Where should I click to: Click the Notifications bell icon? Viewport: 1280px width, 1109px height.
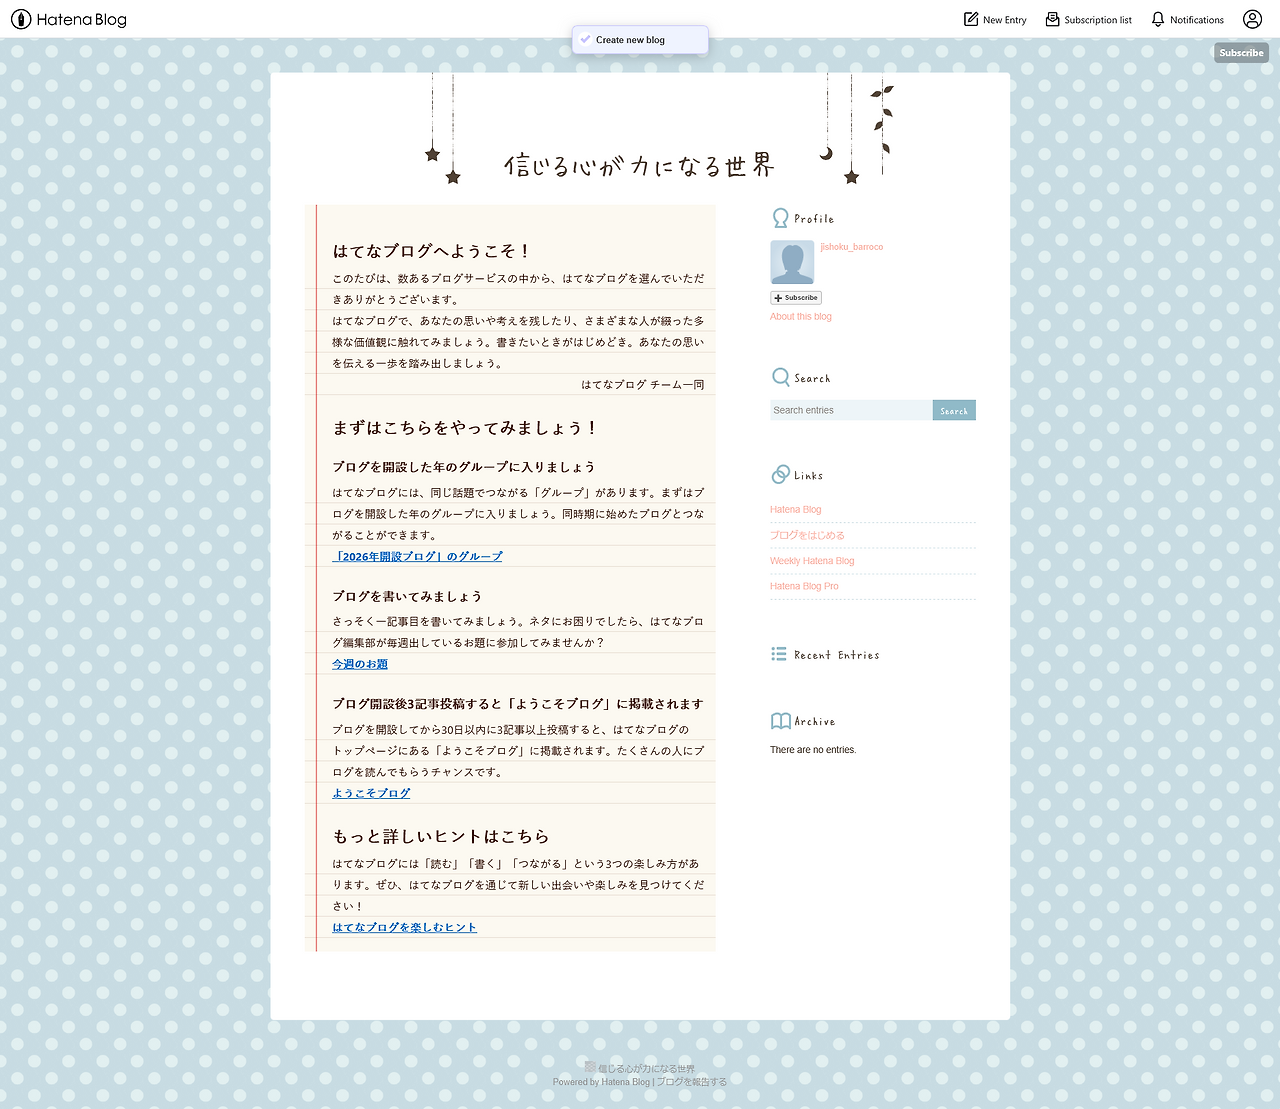[1159, 19]
